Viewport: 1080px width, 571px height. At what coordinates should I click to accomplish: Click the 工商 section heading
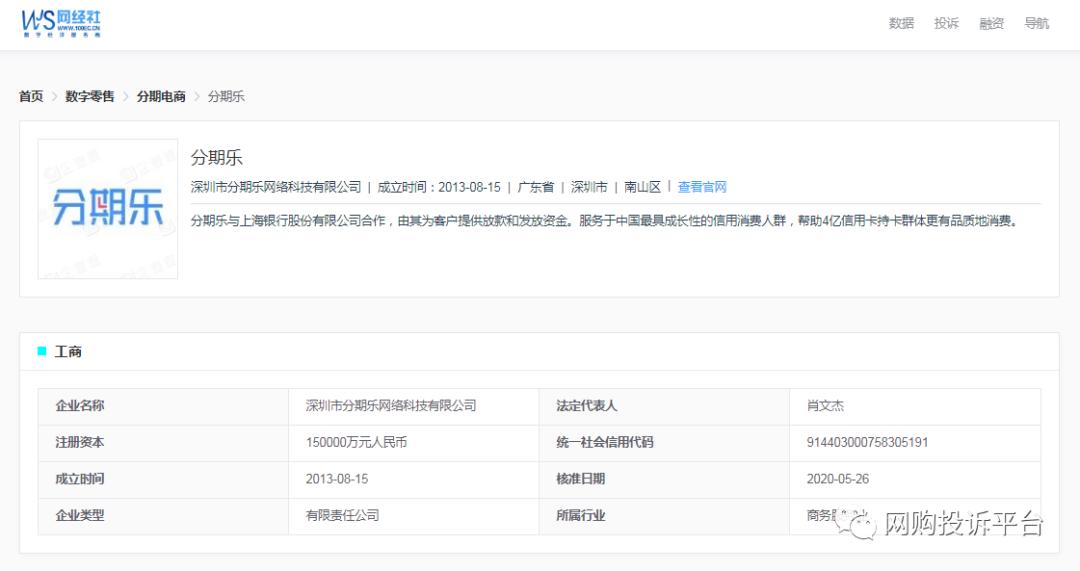pos(68,352)
